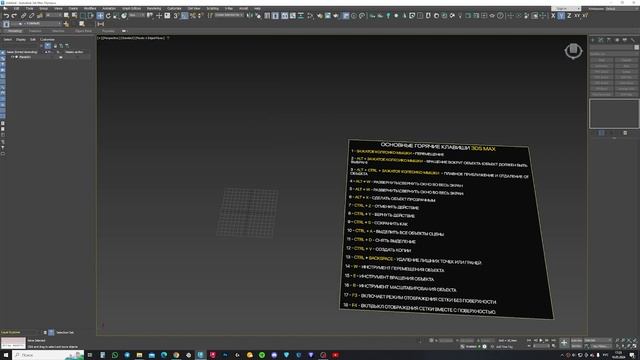Image resolution: width=640 pixels, height=360 pixels.
Task: Open the Windows Start menu
Action: tap(6, 355)
